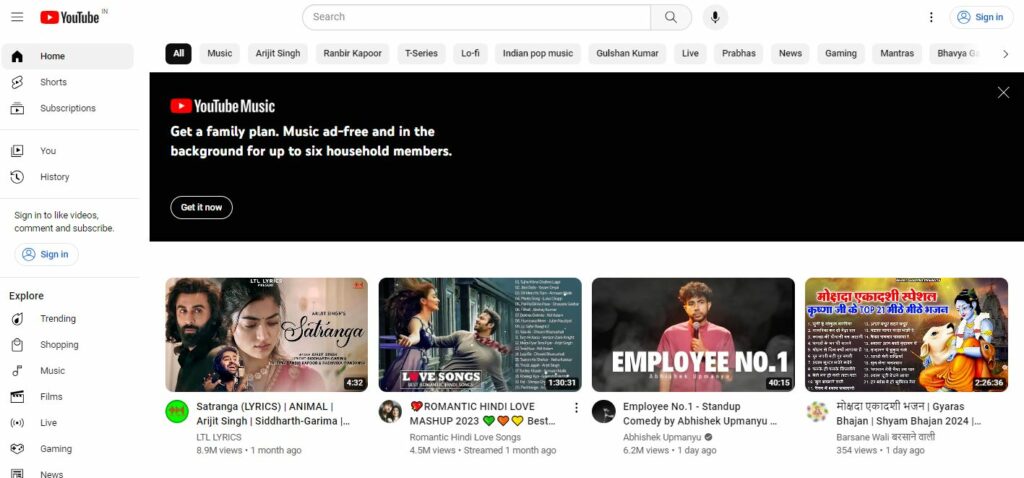Screen dimensions: 1024x478
Task: Click Sign in button in header
Action: [x=981, y=18]
